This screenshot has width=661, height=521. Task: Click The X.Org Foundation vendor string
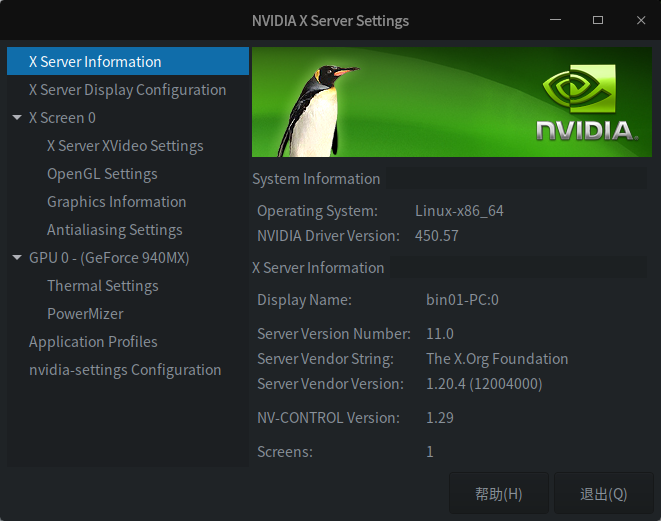(497, 359)
